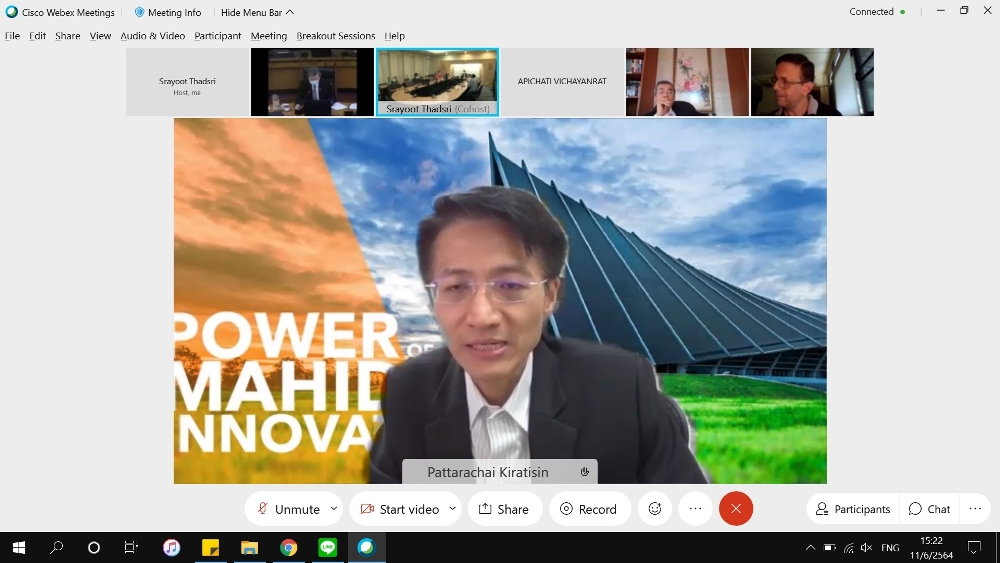Collapse menu bar with Hide Menu Bar
Screen dimensions: 1000x563
(257, 12)
